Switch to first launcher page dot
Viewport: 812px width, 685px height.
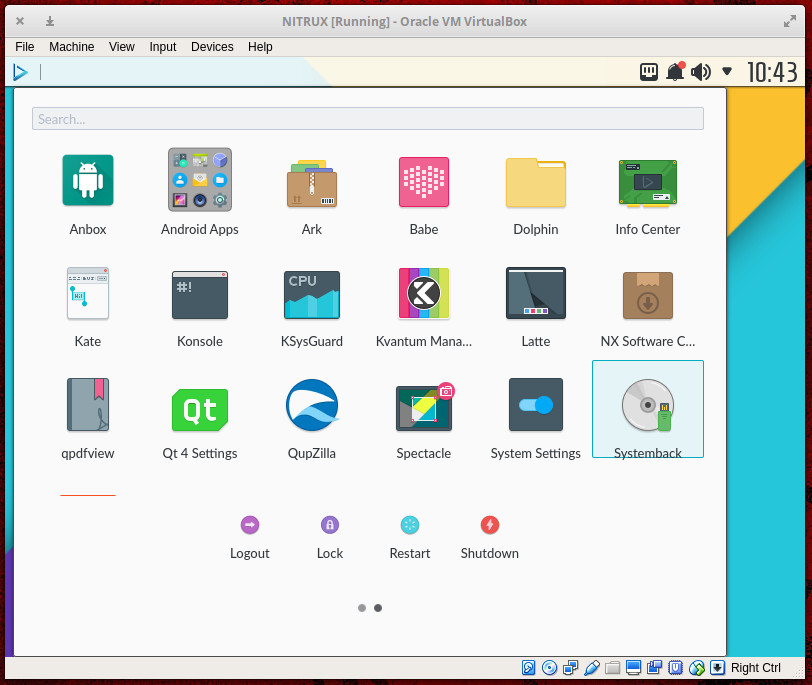pos(362,607)
